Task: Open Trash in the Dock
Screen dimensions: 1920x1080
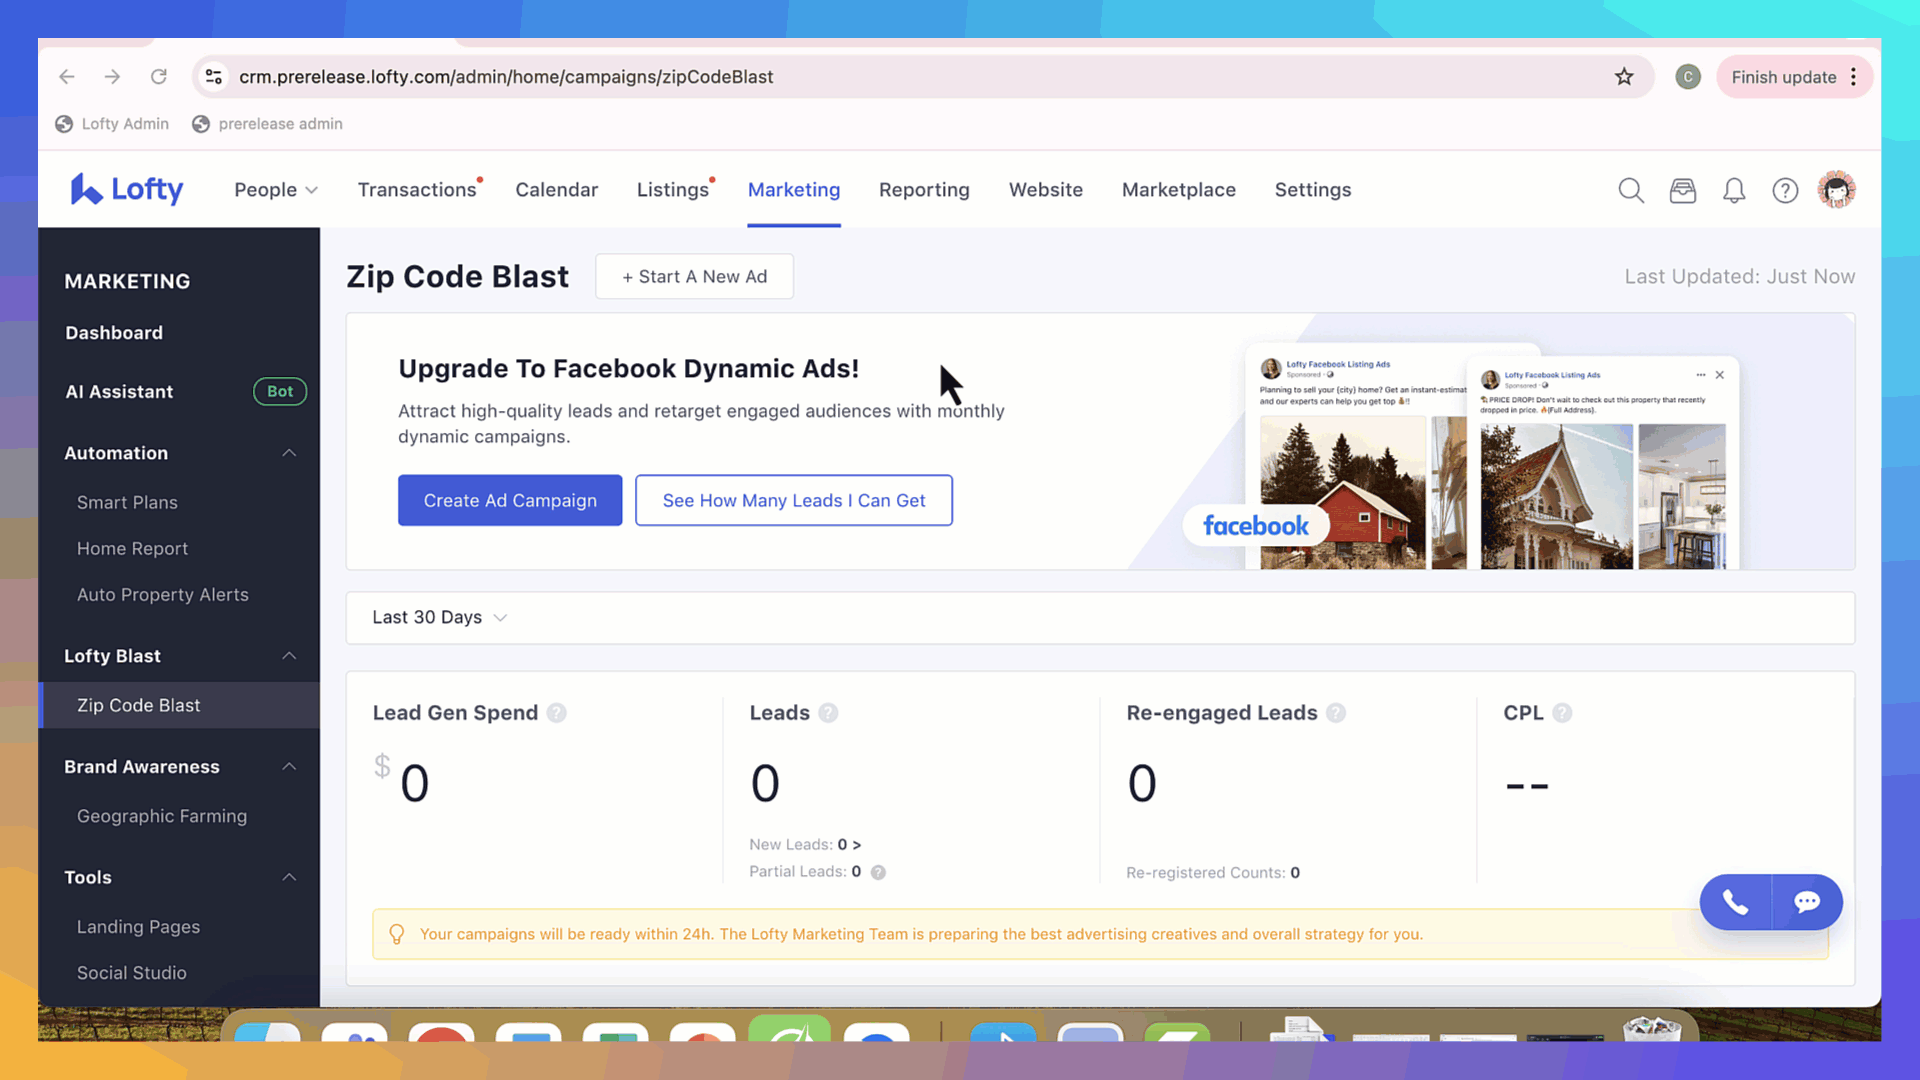Action: [1652, 1028]
